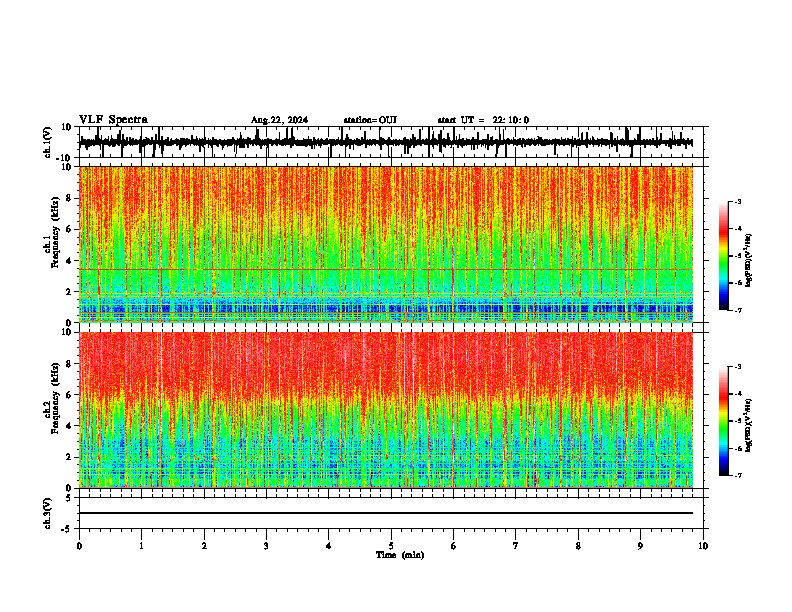Click the "station=OUJ" header label
The height and width of the screenshot is (612, 792).
pos(370,120)
